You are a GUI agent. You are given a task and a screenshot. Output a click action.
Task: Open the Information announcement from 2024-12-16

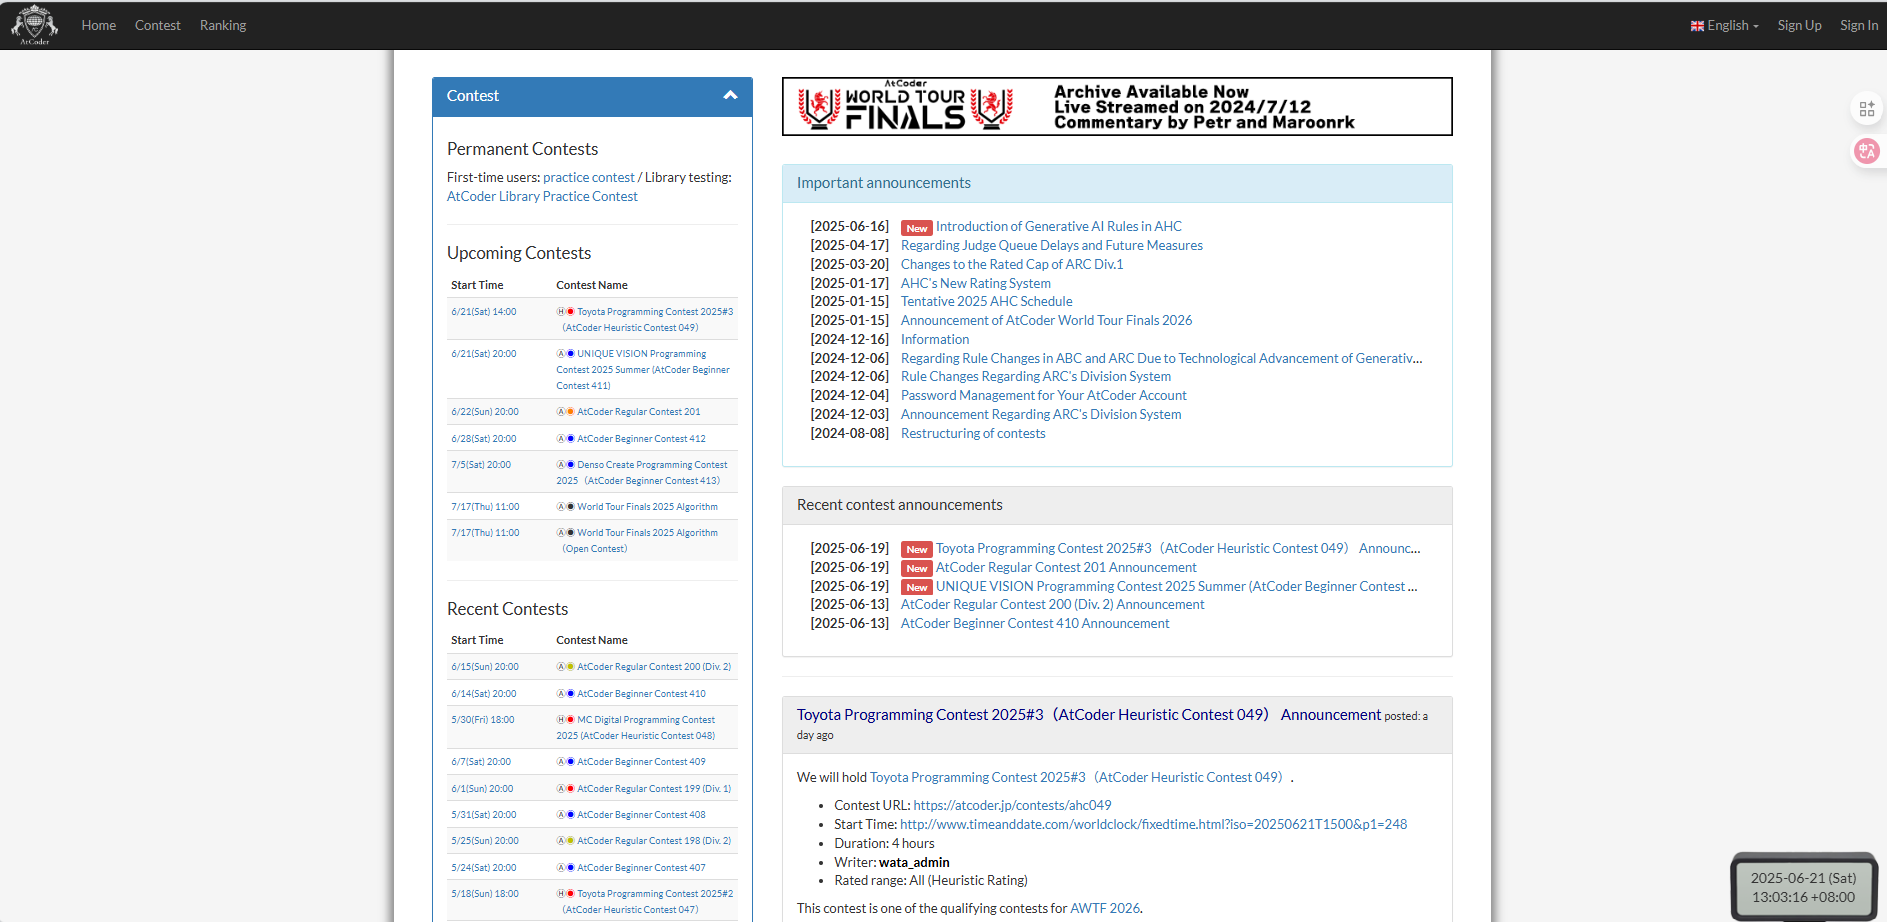(935, 340)
